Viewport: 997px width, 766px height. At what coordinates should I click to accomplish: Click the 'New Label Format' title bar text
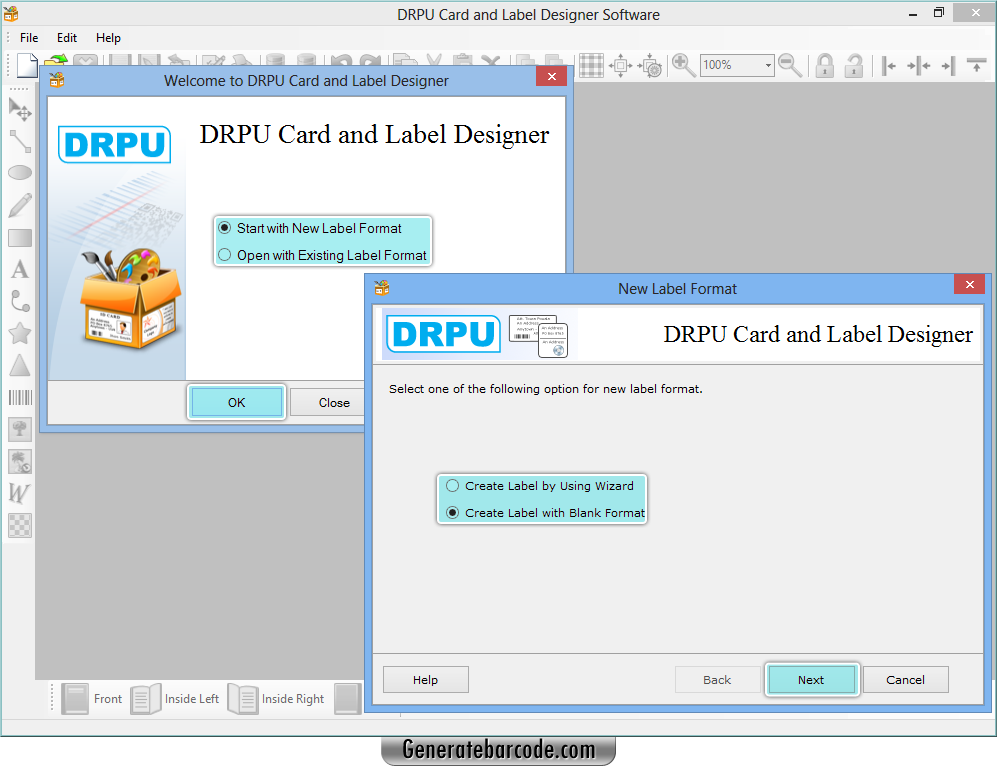pyautogui.click(x=677, y=289)
